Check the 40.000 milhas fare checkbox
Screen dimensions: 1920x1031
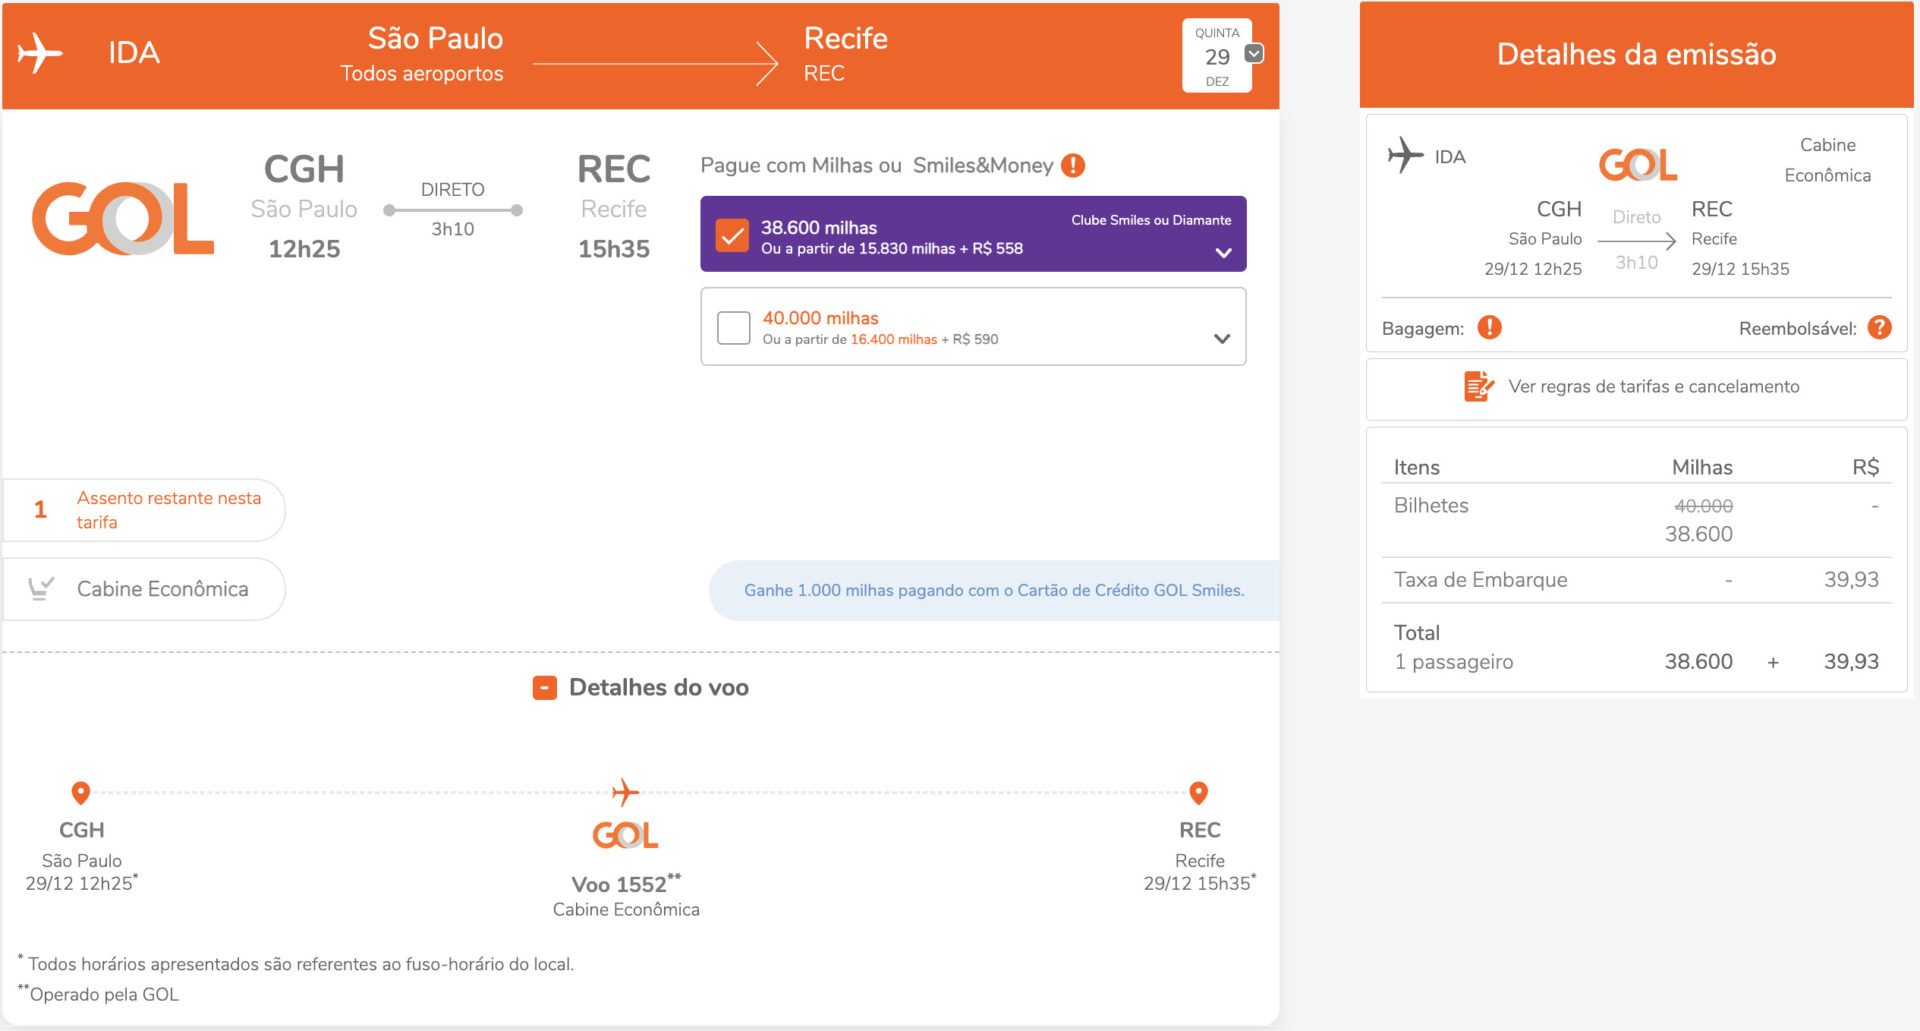pyautogui.click(x=734, y=327)
